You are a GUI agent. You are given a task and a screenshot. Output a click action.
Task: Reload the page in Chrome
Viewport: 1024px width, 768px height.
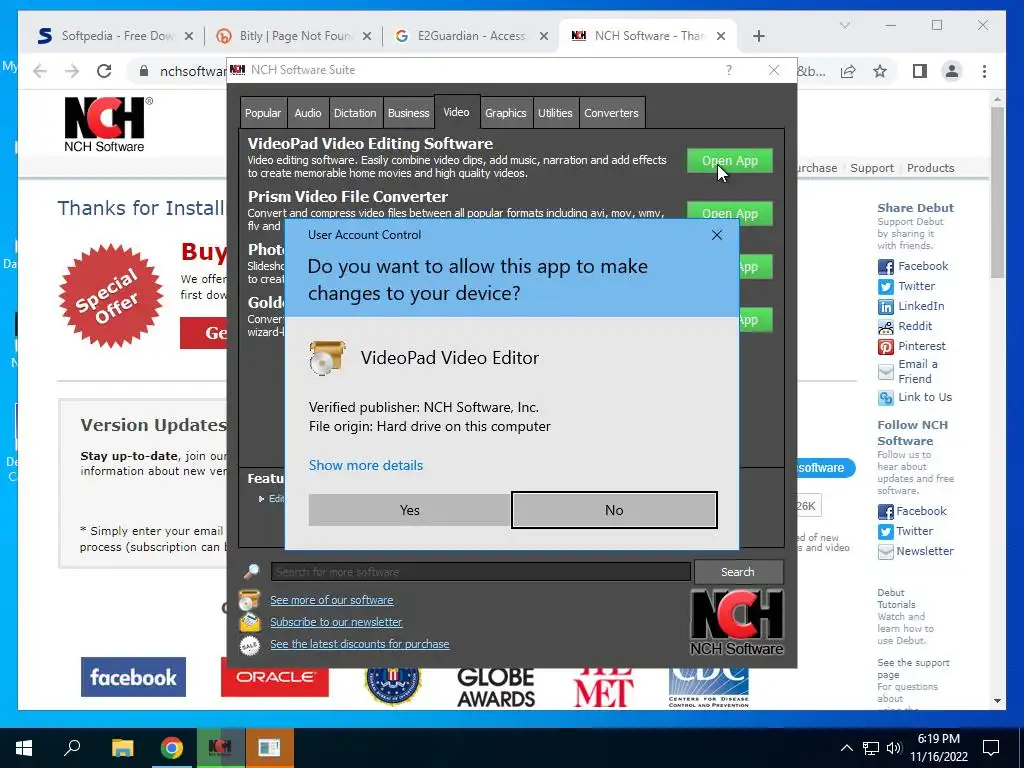click(x=104, y=71)
